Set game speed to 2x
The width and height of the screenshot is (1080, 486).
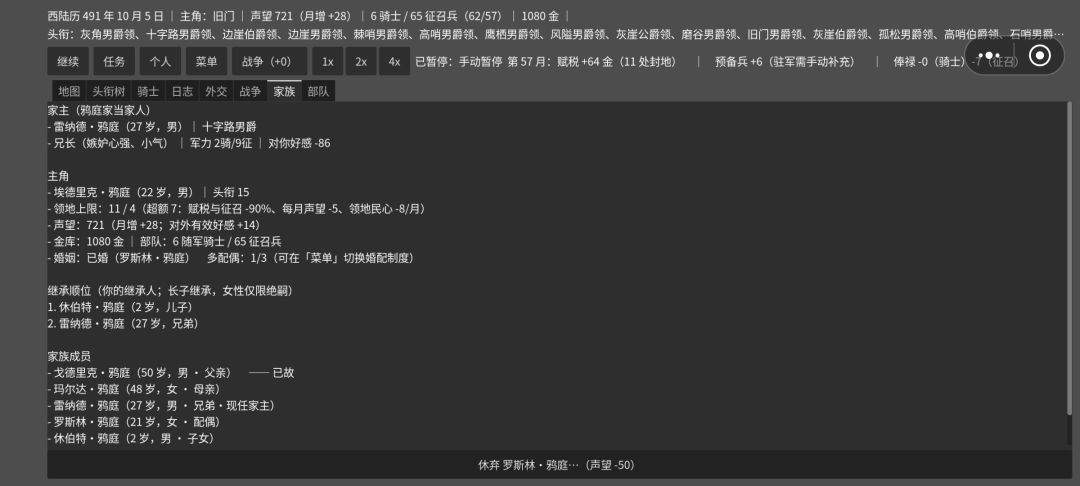click(x=361, y=61)
